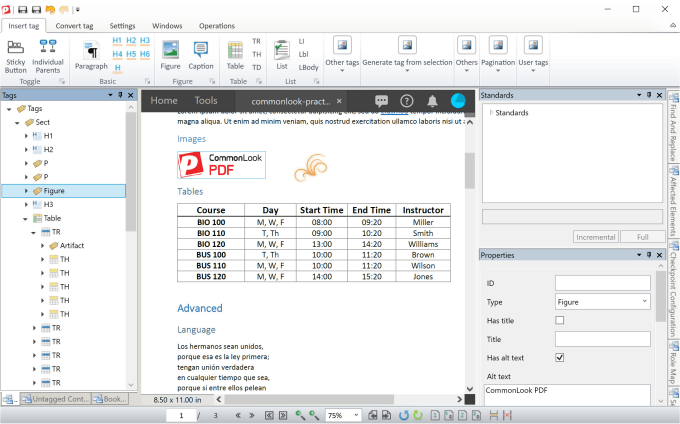Open the Type dropdown showing Figure
This screenshot has height=424, width=680.
tap(602, 302)
